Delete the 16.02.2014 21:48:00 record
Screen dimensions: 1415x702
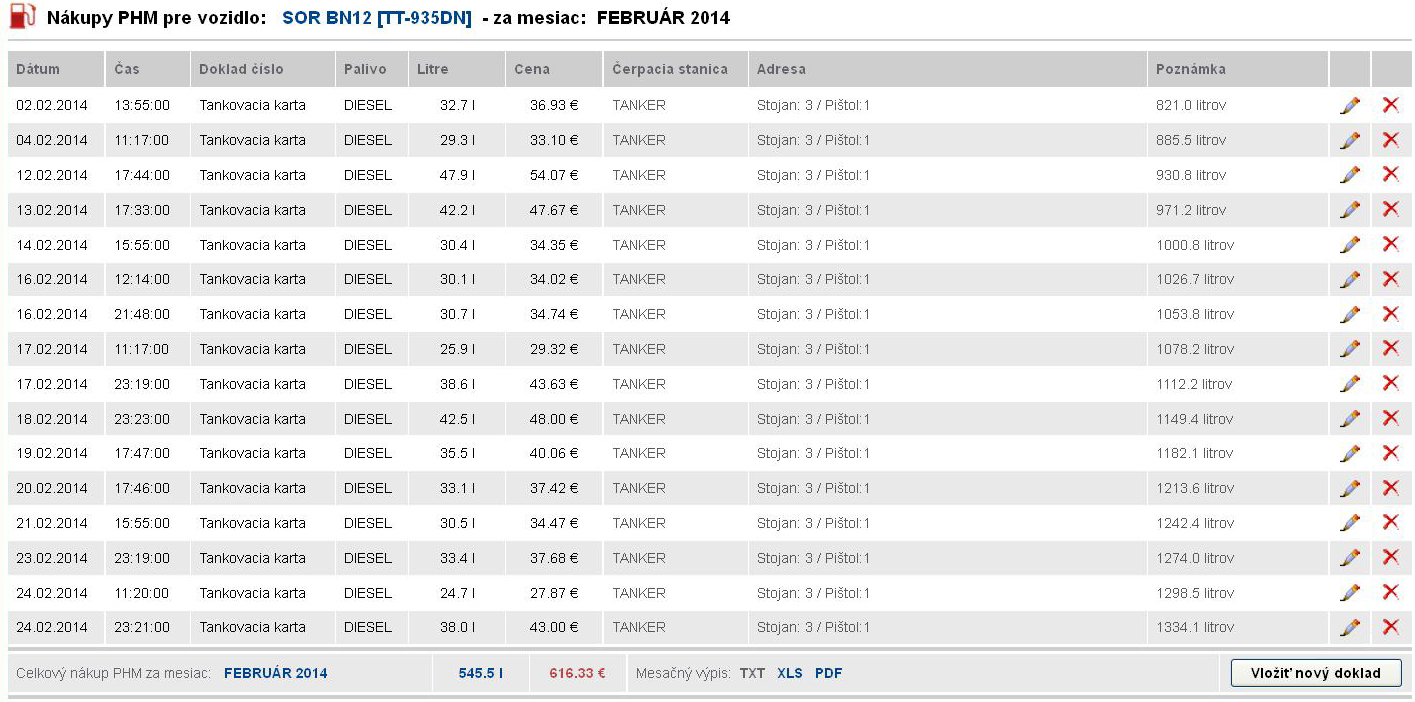pos(1390,314)
